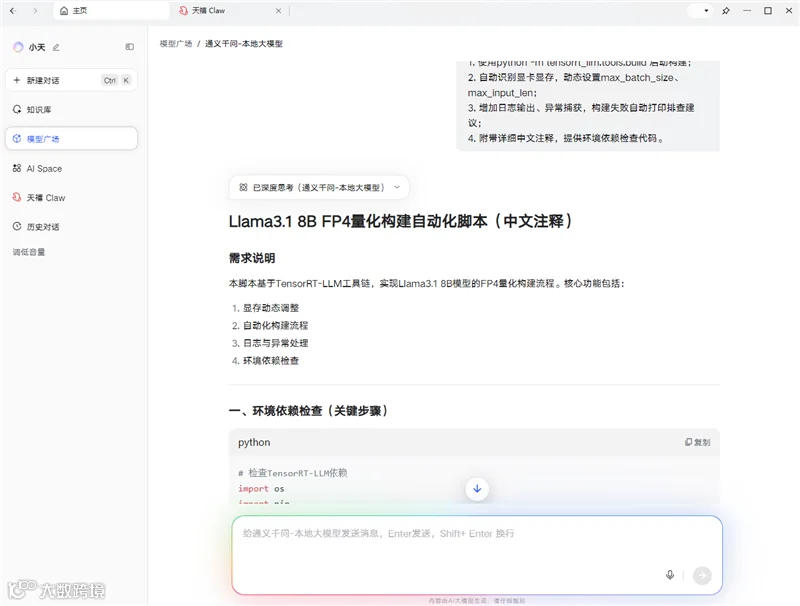The image size is (800, 606).
Task: Pin the window with the pin icon
Action: coord(726,11)
